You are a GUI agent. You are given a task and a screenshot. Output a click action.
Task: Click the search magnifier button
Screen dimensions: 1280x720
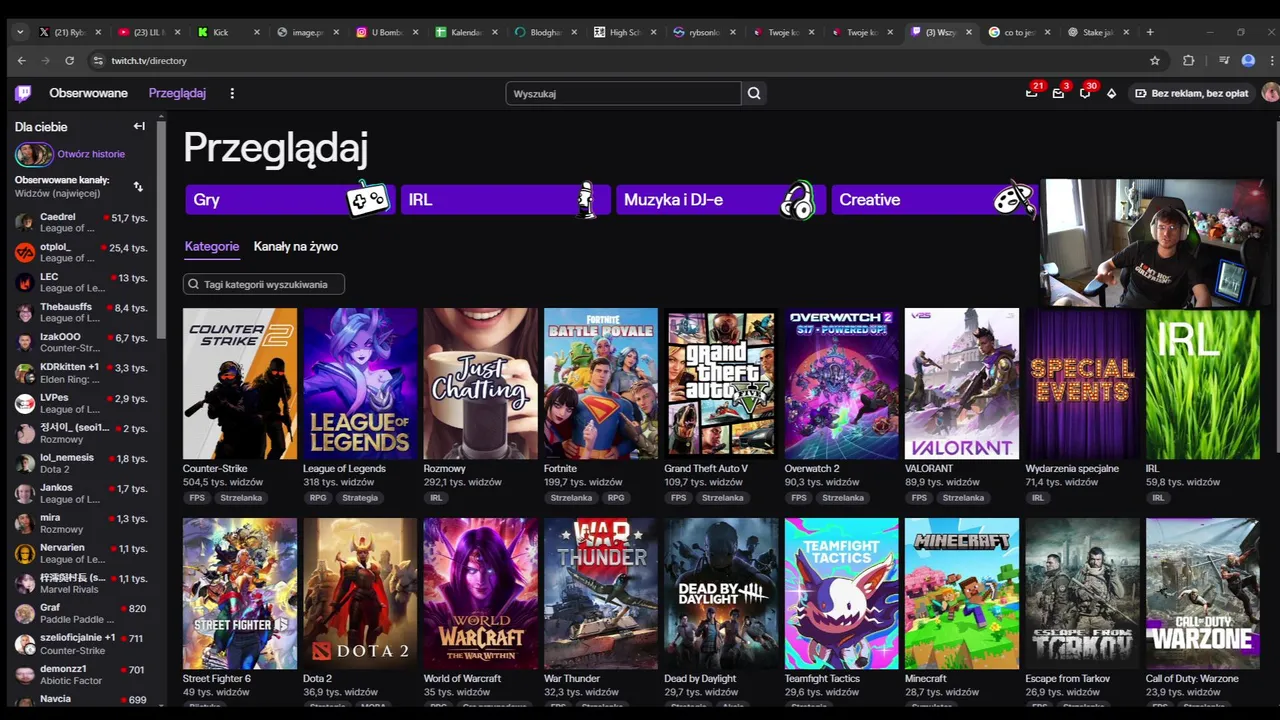click(754, 93)
